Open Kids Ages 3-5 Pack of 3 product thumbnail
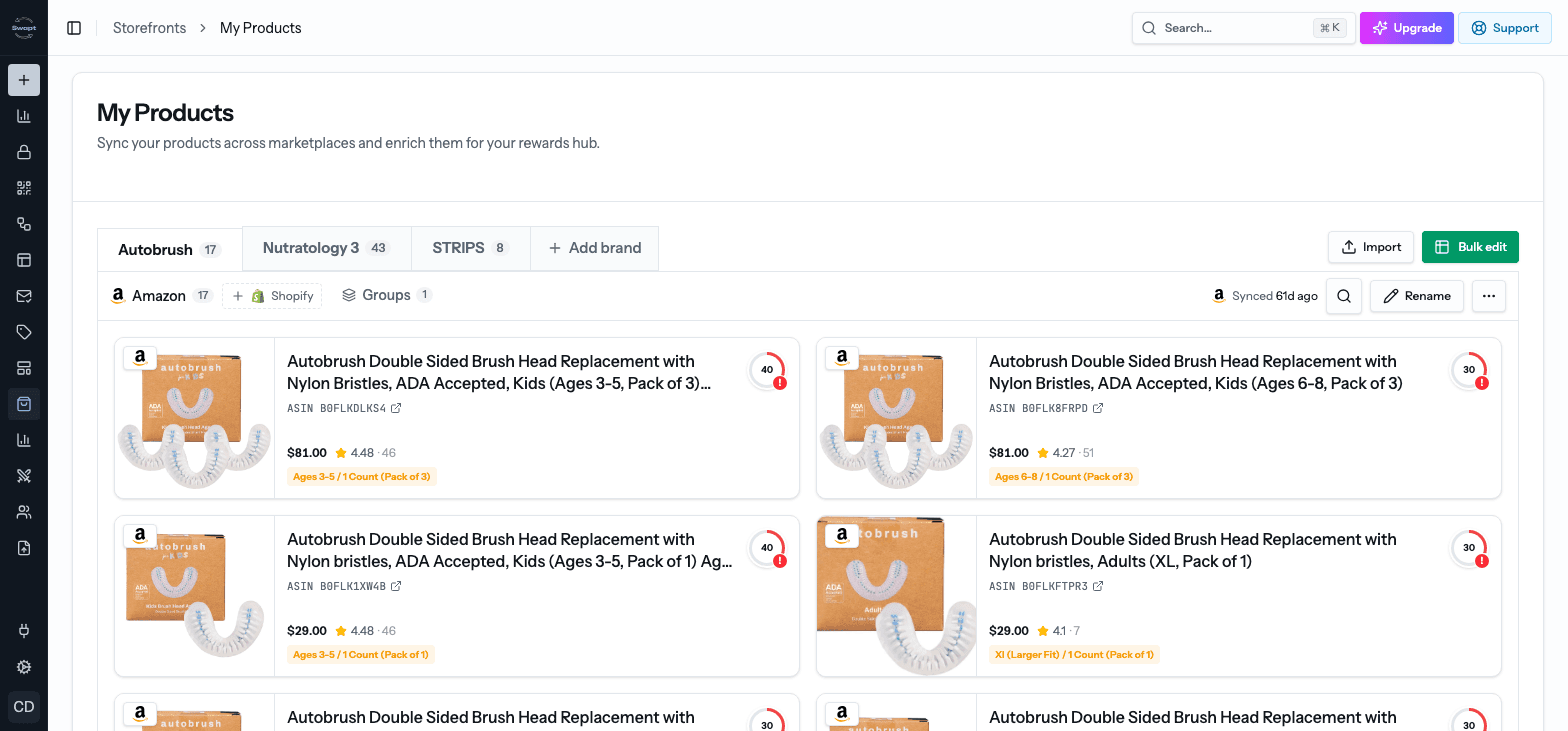The height and width of the screenshot is (731, 1568). point(195,418)
